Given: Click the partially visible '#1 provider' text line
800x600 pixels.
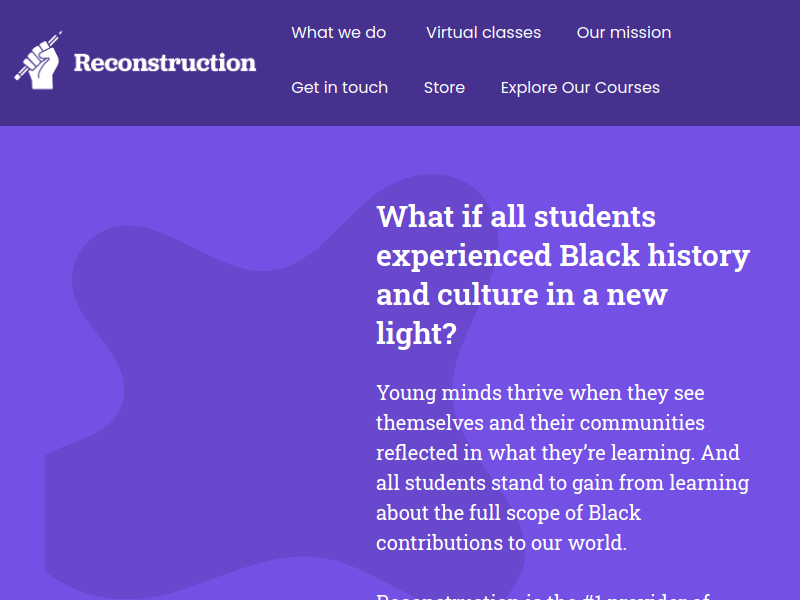Looking at the screenshot, I should pos(543,596).
